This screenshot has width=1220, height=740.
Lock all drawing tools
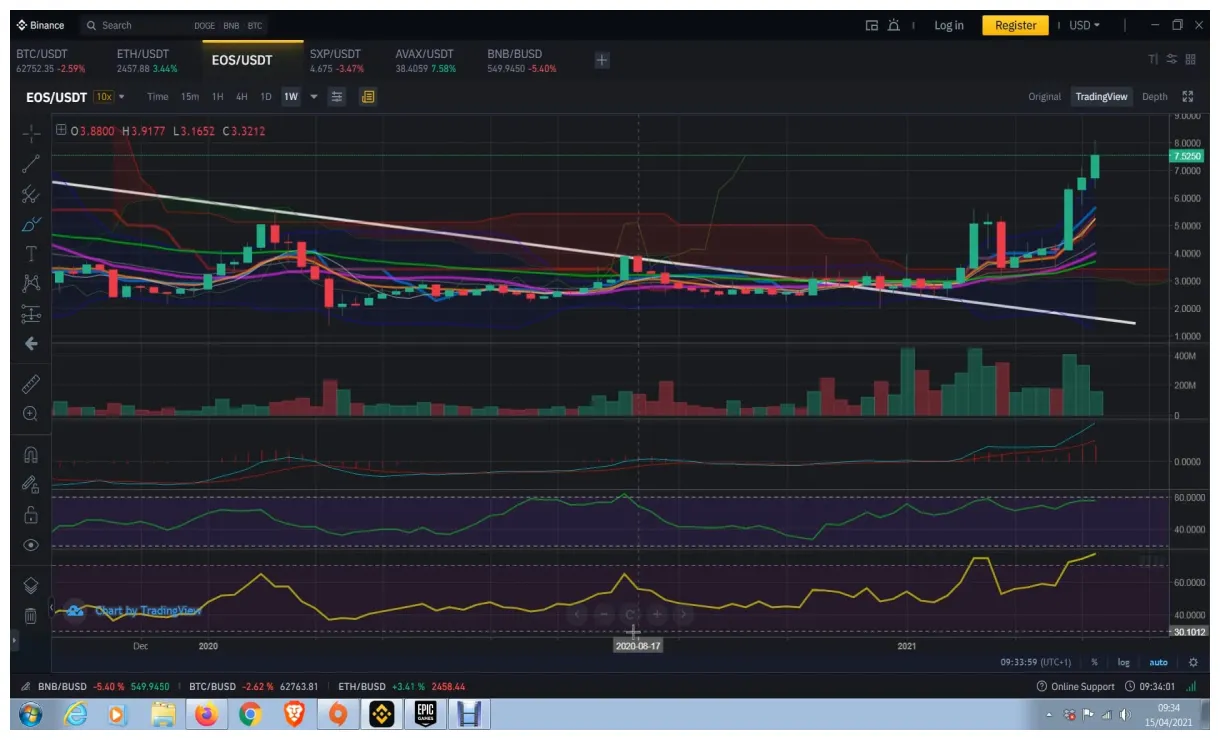point(32,513)
